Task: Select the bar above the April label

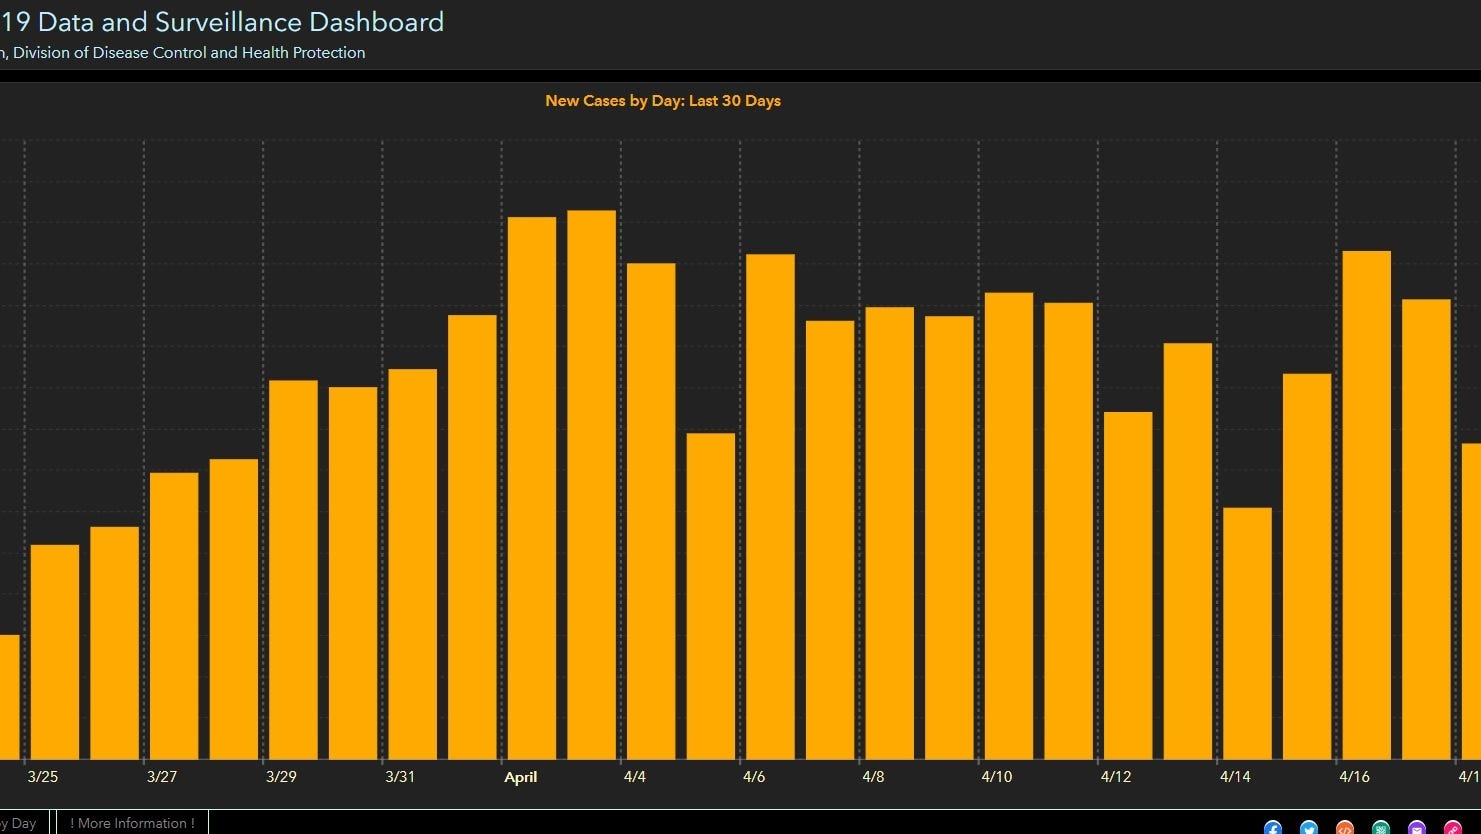Action: (x=532, y=488)
